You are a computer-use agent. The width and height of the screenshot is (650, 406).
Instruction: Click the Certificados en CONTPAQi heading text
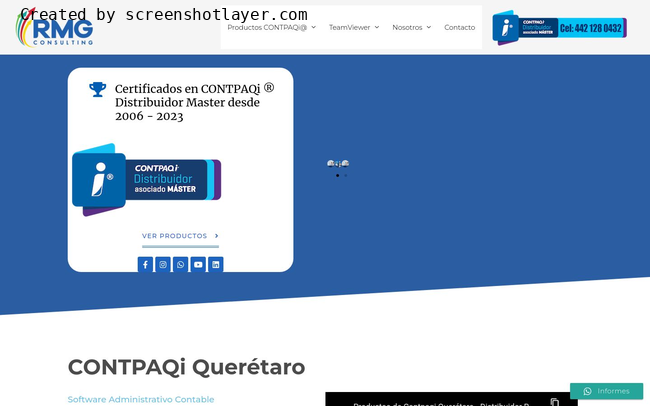pos(194,102)
